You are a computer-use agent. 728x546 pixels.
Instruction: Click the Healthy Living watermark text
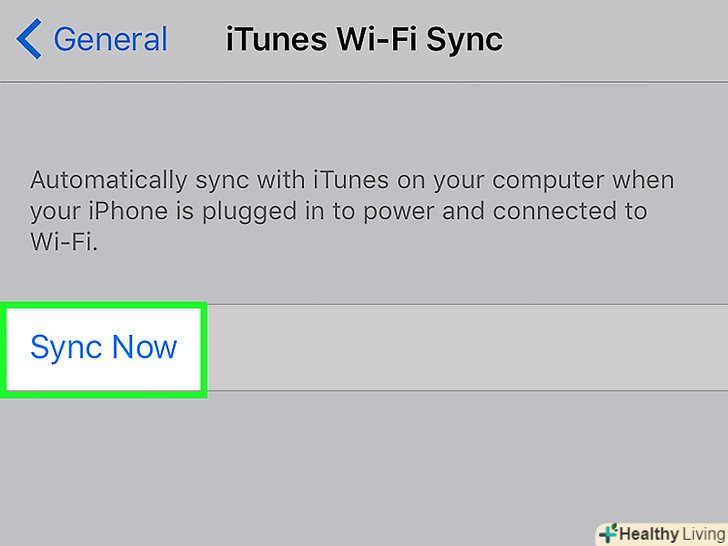click(x=669, y=533)
